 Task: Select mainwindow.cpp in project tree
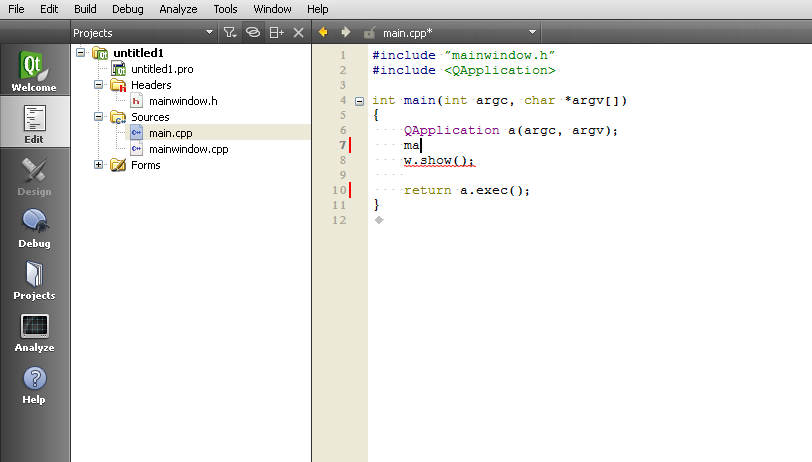188,149
